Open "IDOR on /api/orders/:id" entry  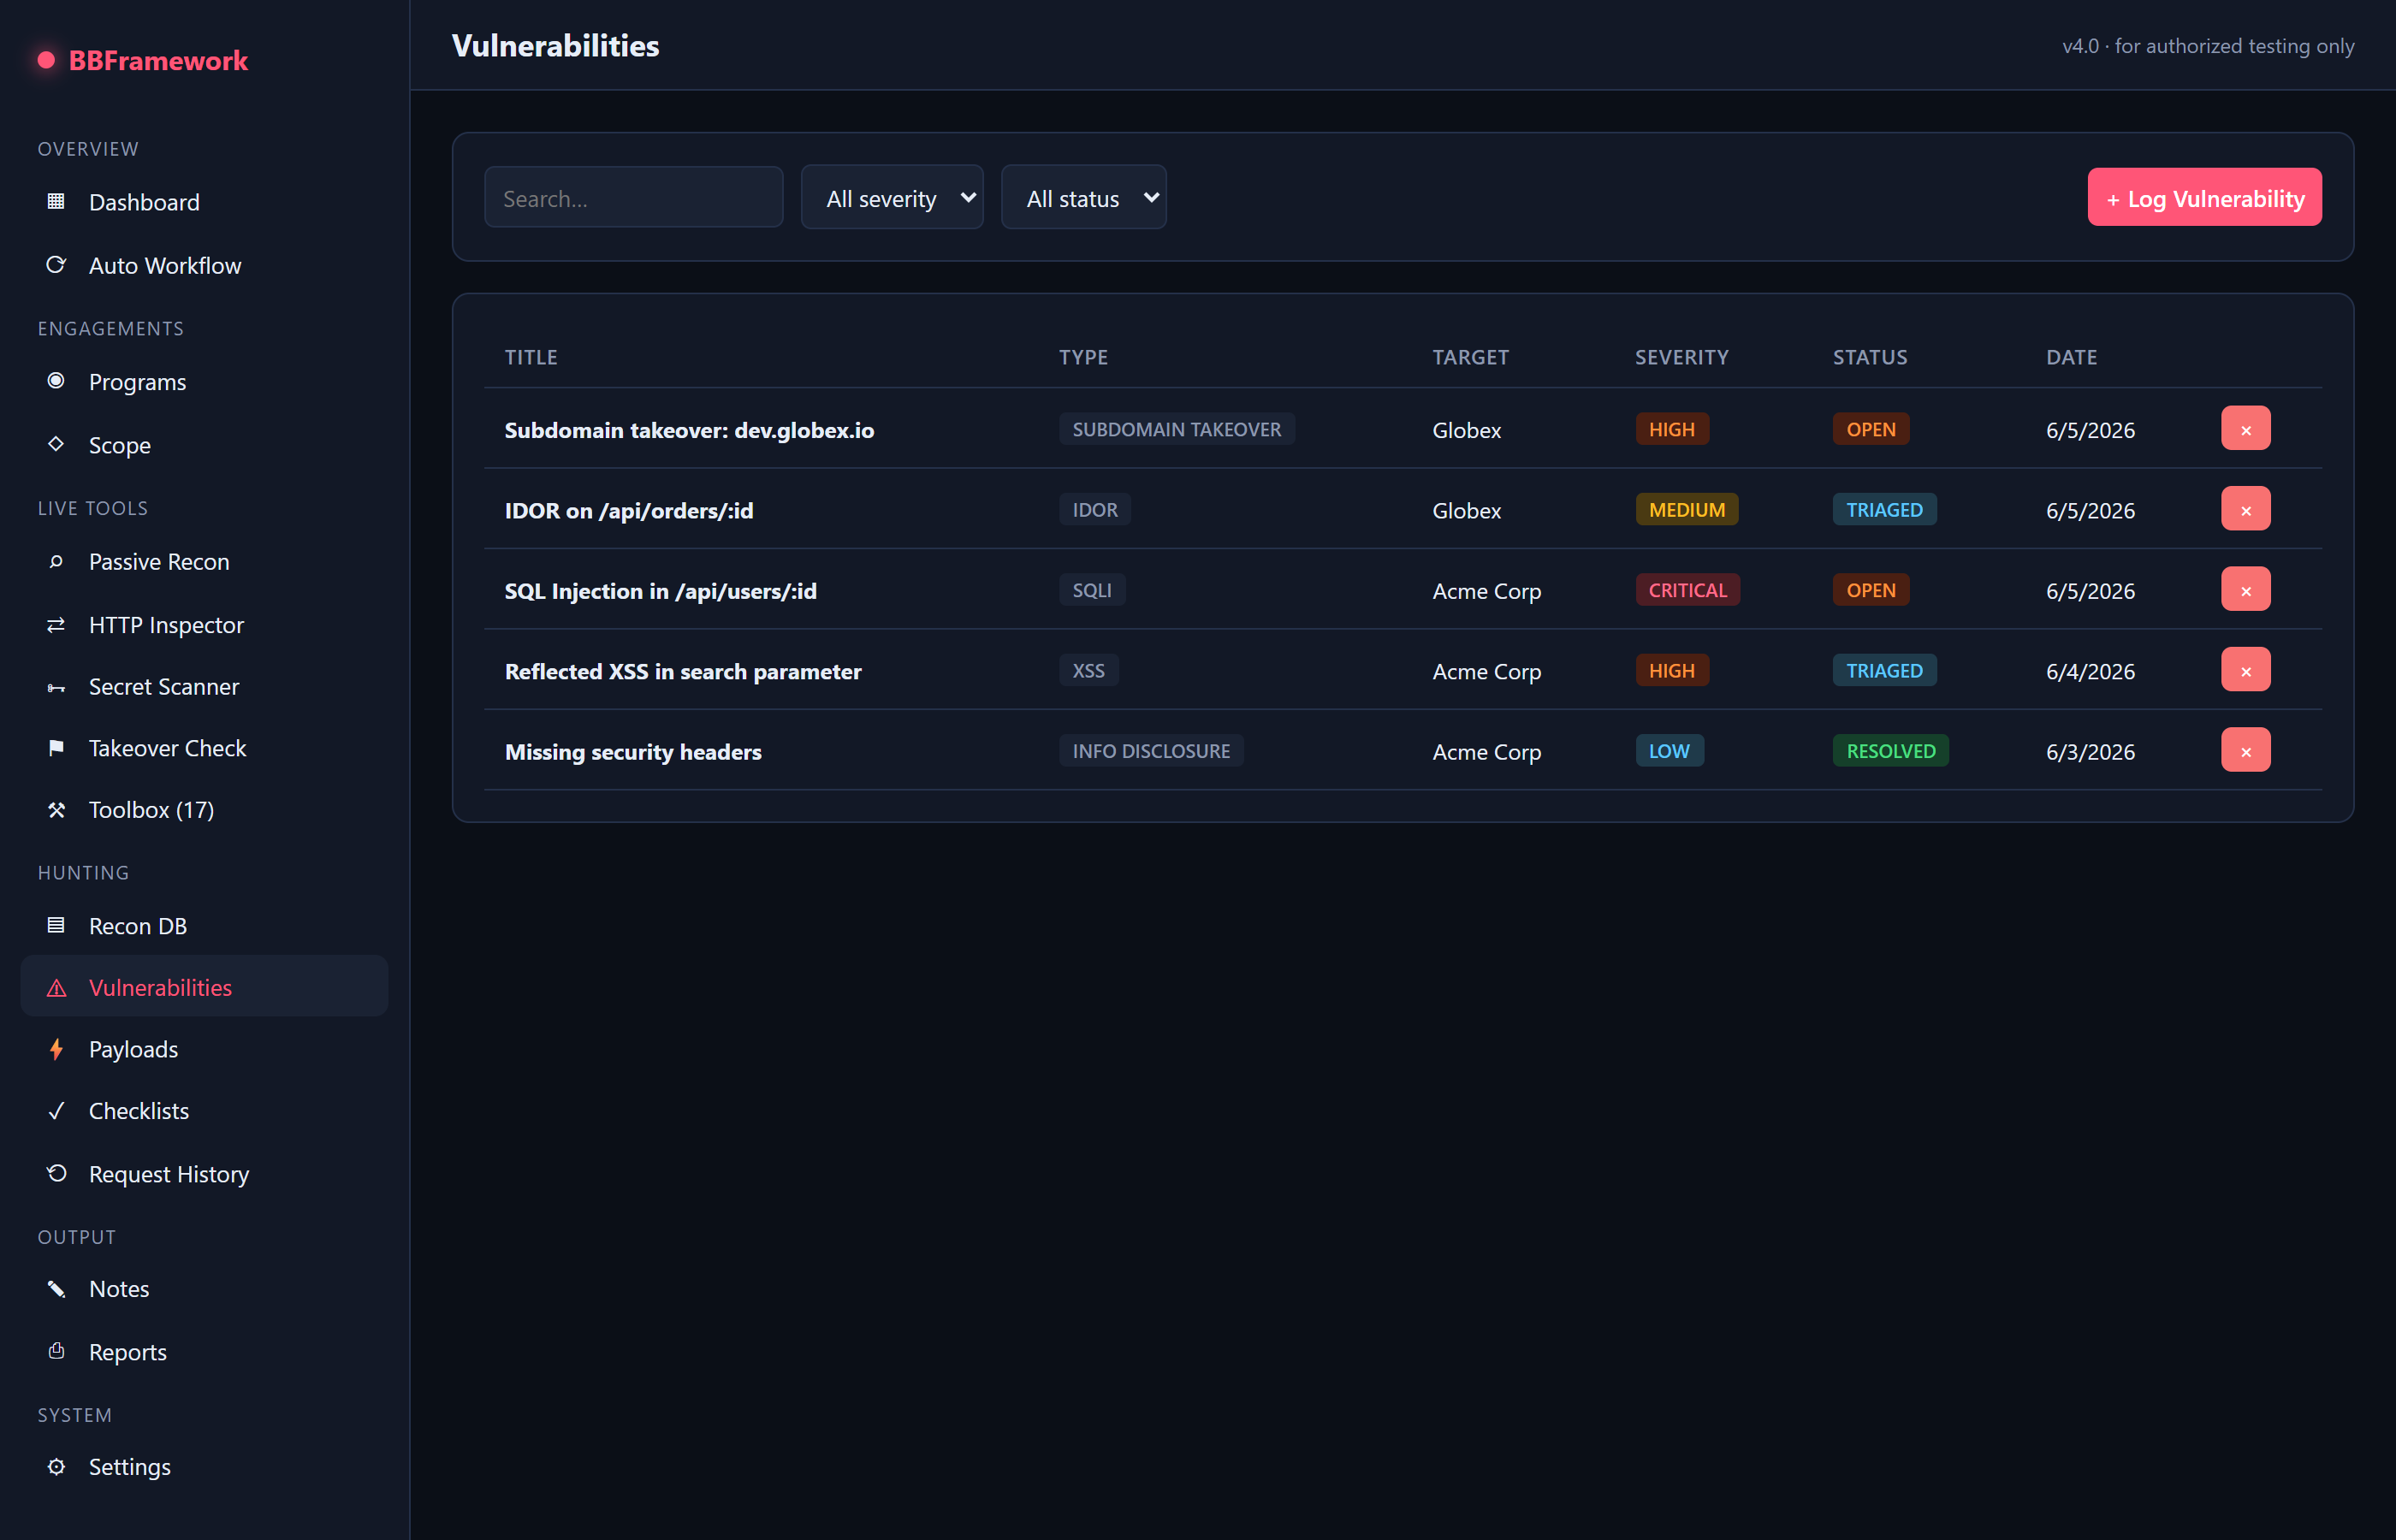coord(629,510)
